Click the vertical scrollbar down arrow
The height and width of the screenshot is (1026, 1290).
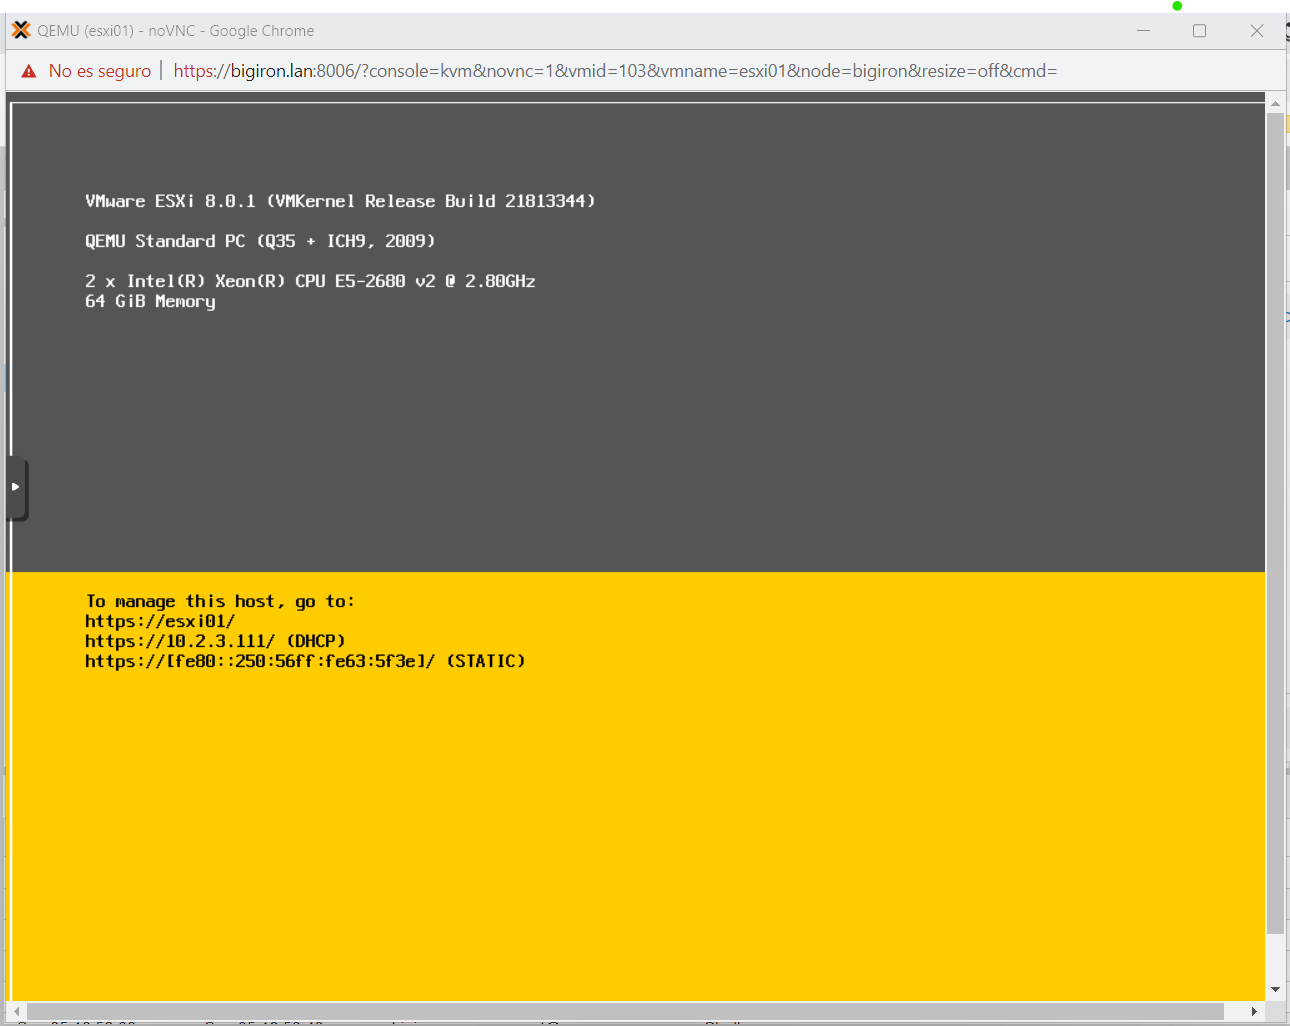[1275, 989]
